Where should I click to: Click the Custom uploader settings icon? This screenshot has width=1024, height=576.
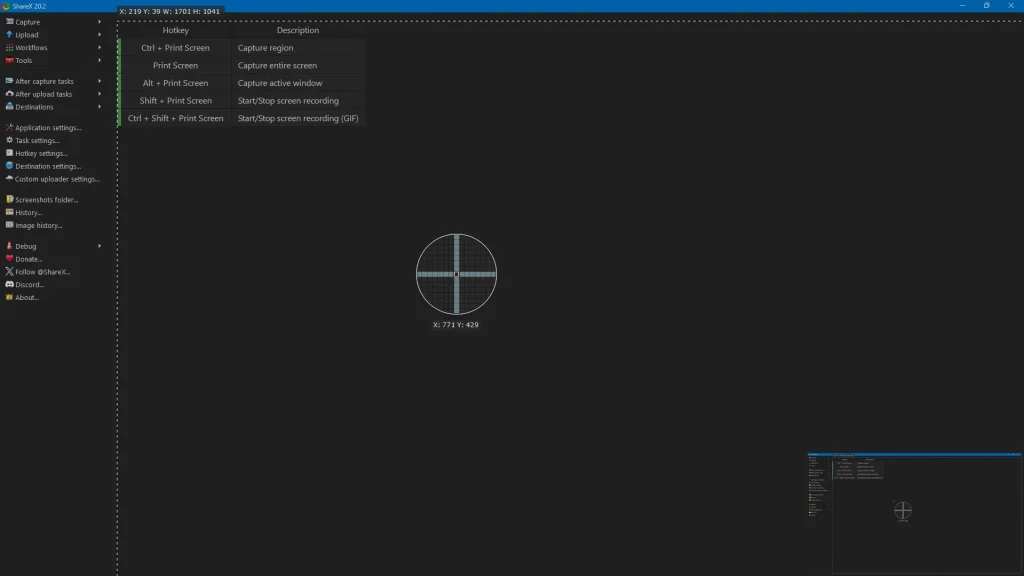point(9,178)
